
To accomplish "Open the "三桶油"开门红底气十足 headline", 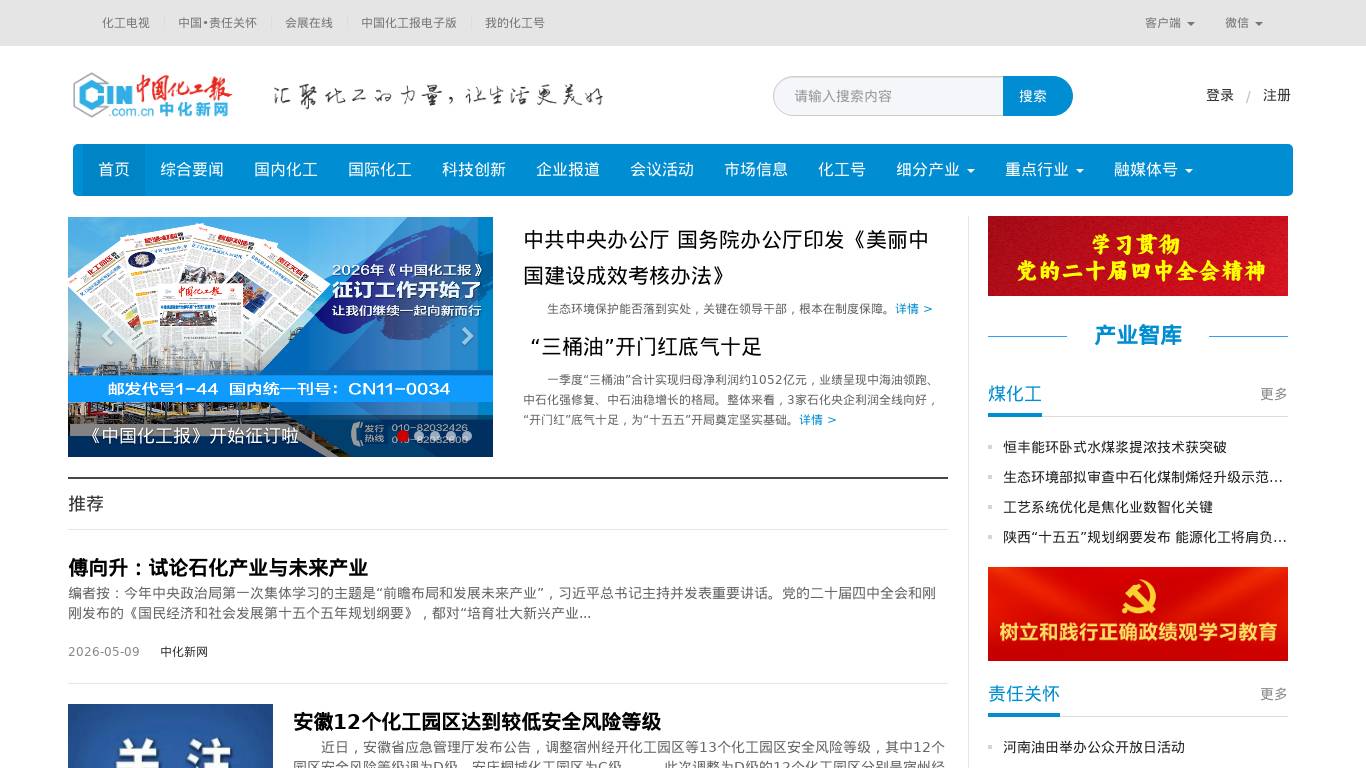I will tap(646, 347).
